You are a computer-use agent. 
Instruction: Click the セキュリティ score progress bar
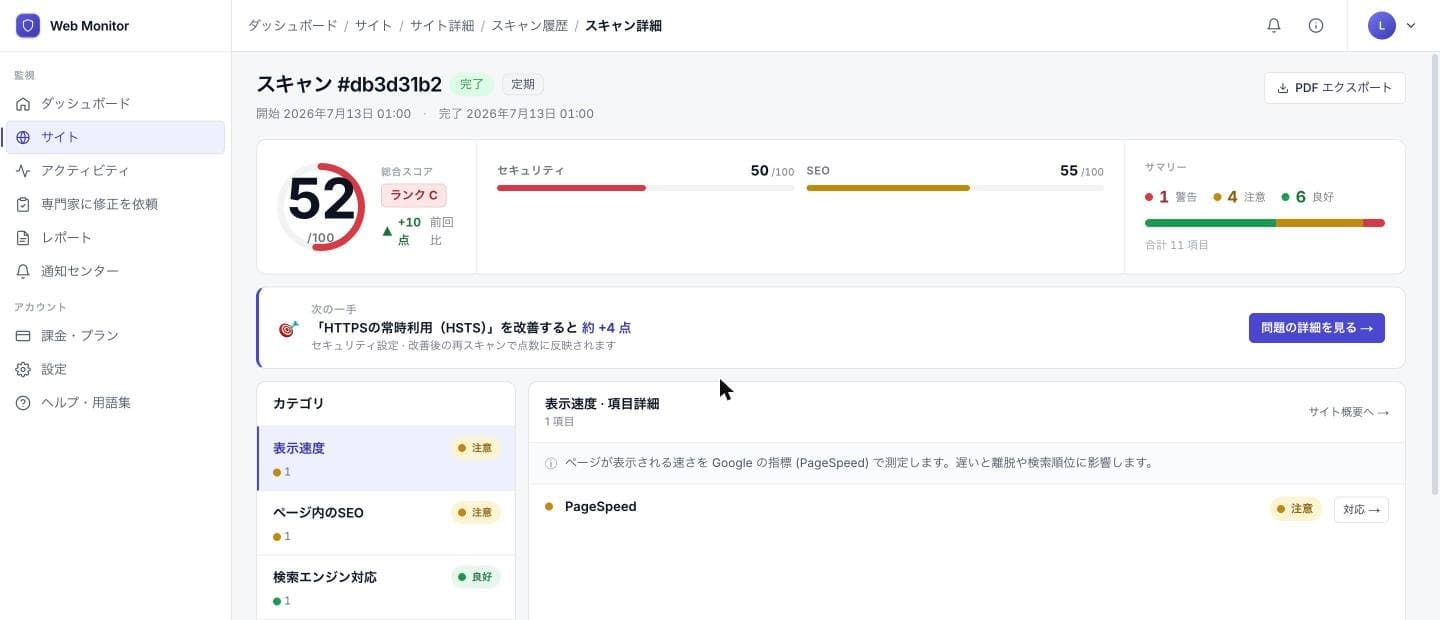(646, 188)
